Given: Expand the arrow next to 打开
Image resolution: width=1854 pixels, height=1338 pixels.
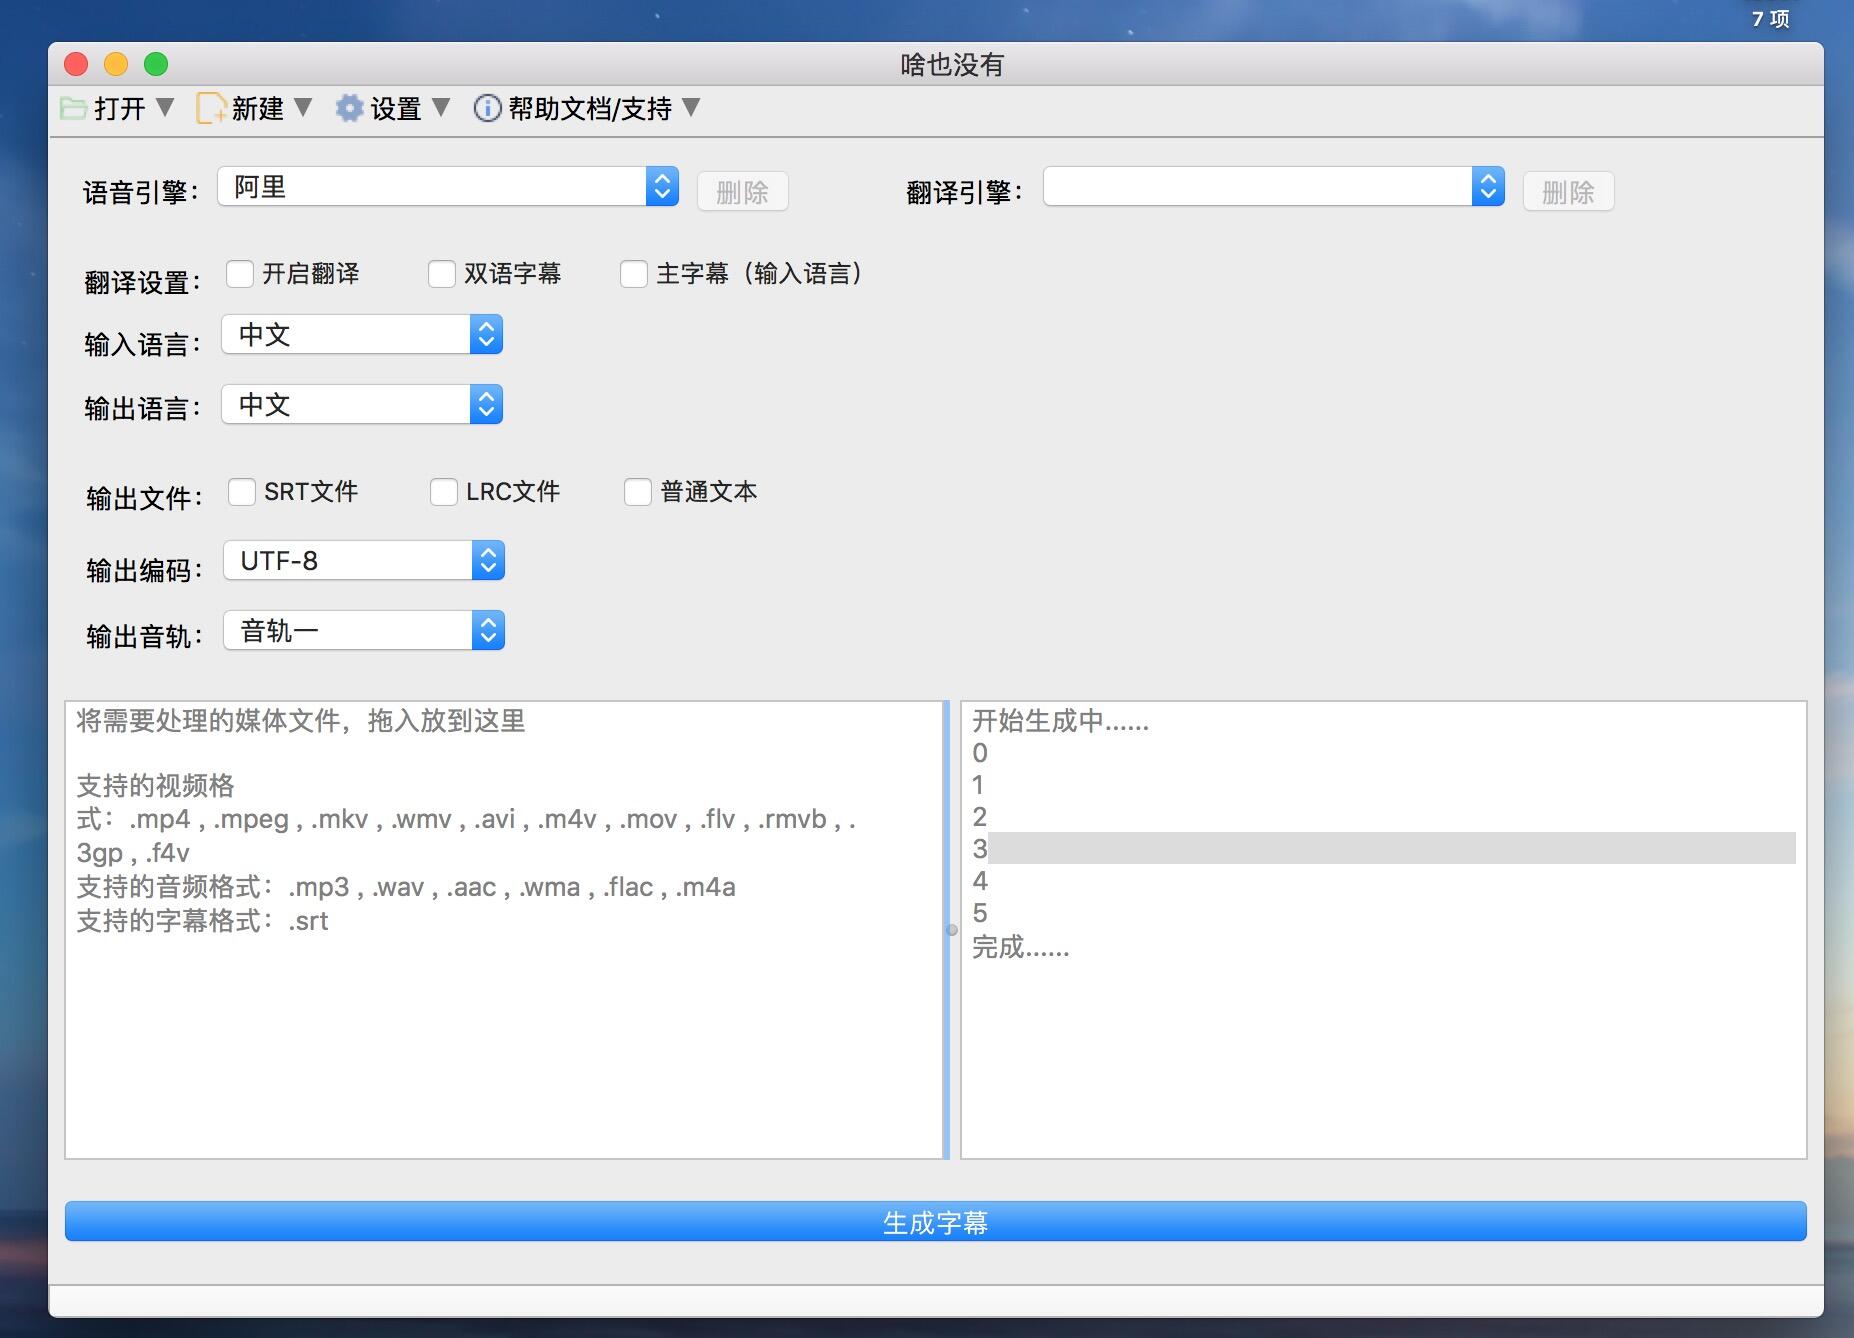Looking at the screenshot, I should pyautogui.click(x=165, y=107).
